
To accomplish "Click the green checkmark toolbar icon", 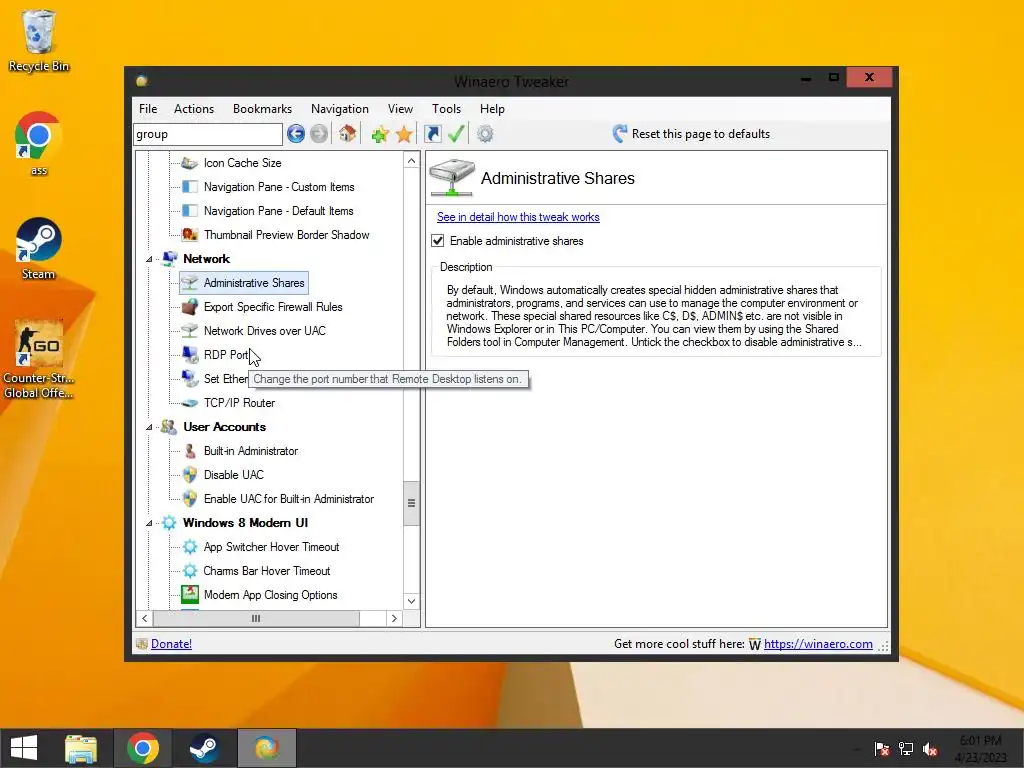I will coord(456,134).
